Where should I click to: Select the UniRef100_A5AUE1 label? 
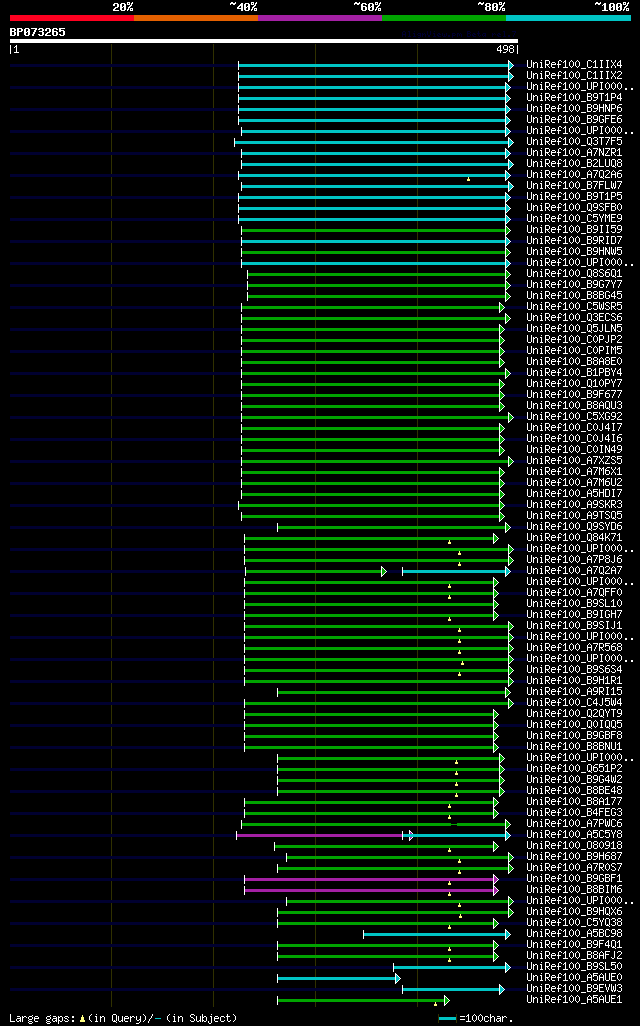coord(575,1000)
